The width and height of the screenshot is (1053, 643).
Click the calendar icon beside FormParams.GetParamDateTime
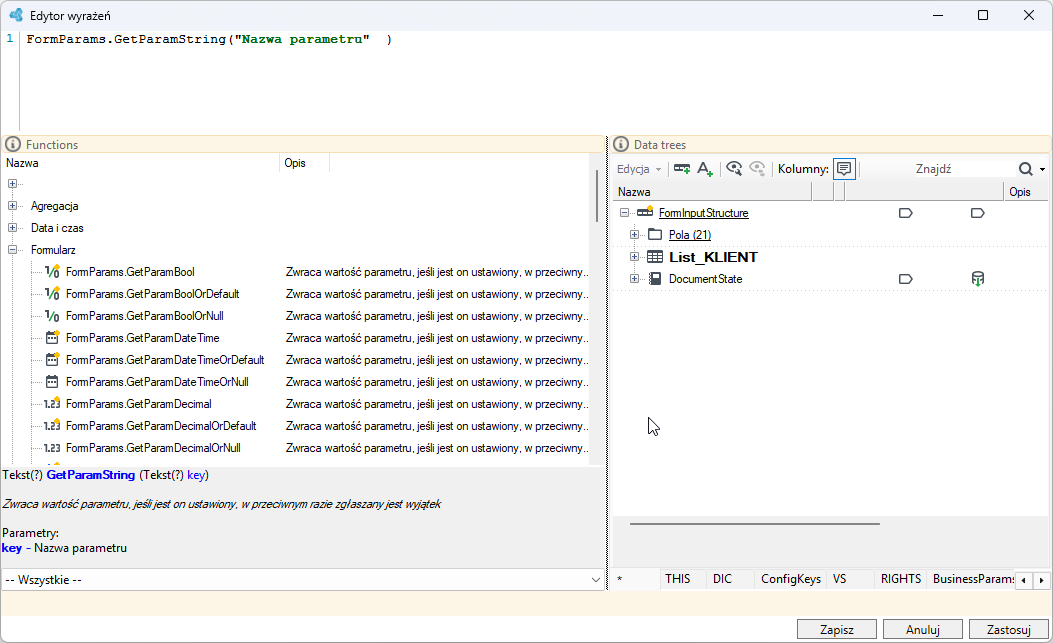click(52, 337)
